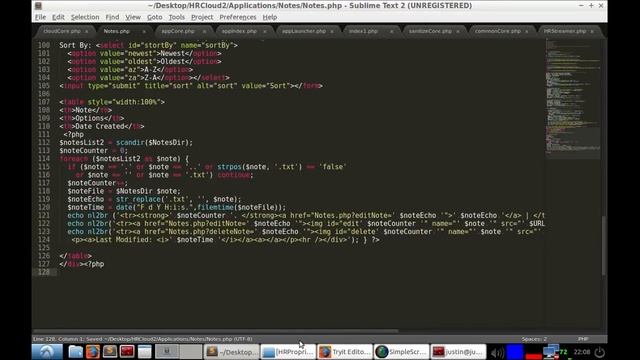
Task: Click the horizontal editor scrollbar
Action: point(216,331)
